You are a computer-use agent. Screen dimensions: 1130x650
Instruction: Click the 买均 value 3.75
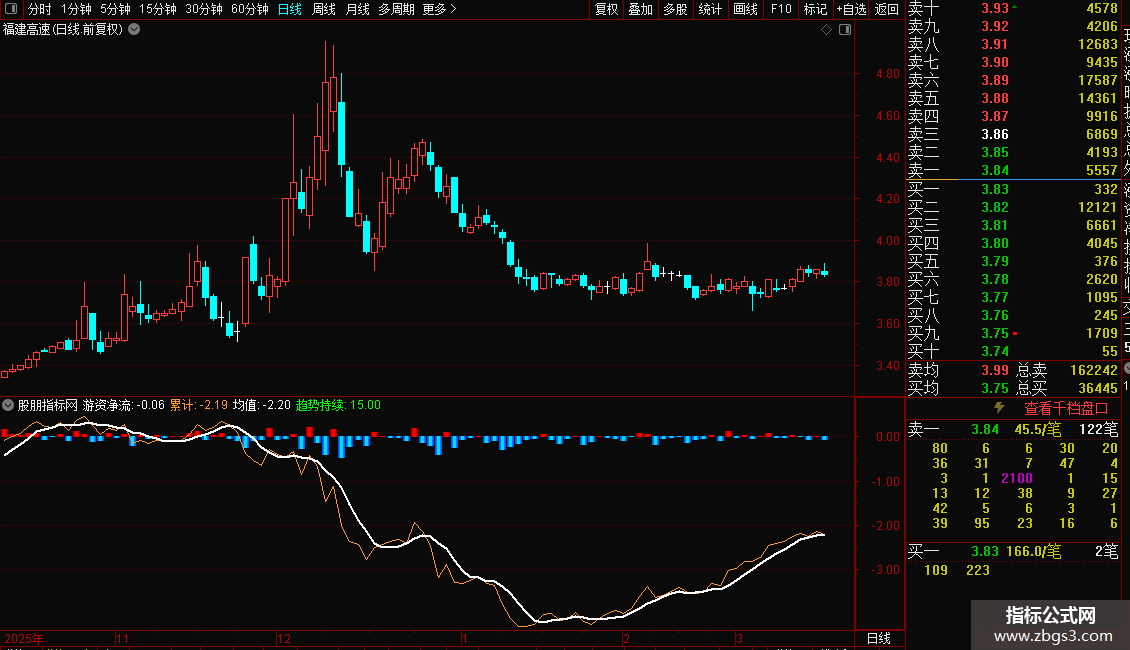[995, 388]
